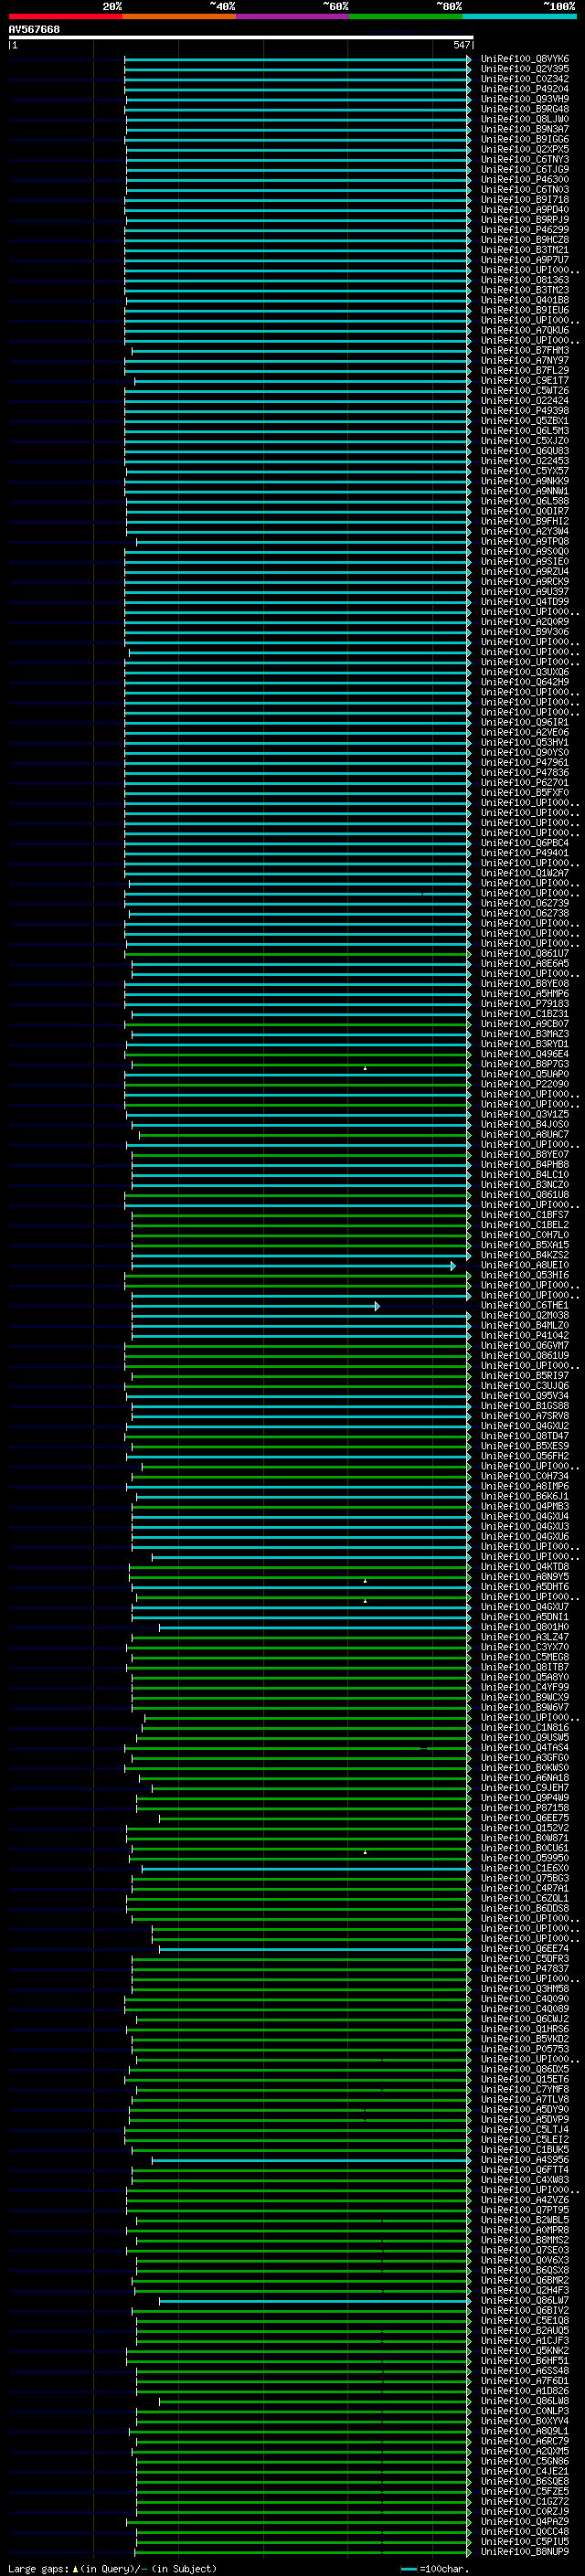
Task: Select hit label UniRef100_Q0V6X3
Action: tap(525, 2261)
